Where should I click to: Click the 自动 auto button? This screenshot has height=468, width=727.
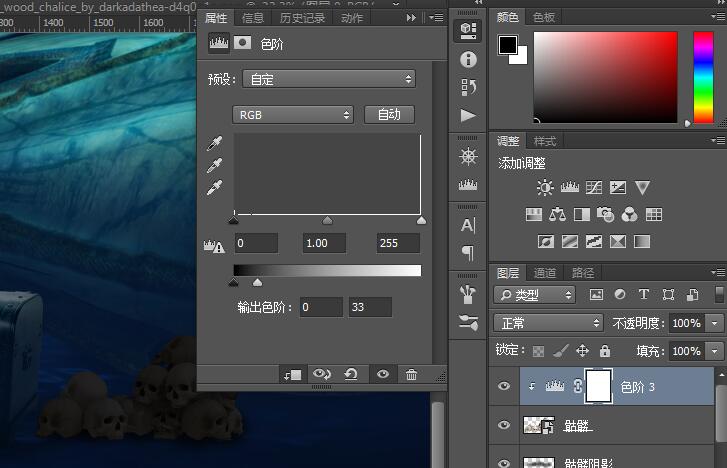pyautogui.click(x=389, y=115)
